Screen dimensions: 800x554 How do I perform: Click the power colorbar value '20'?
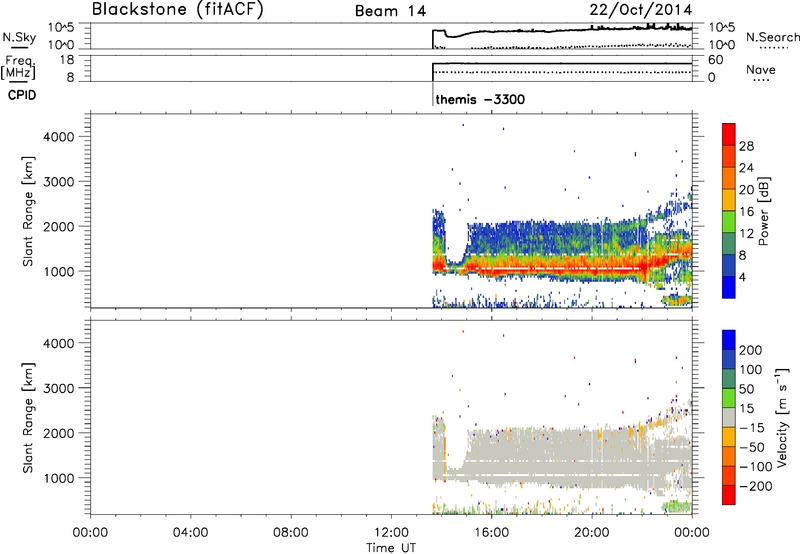(x=746, y=190)
